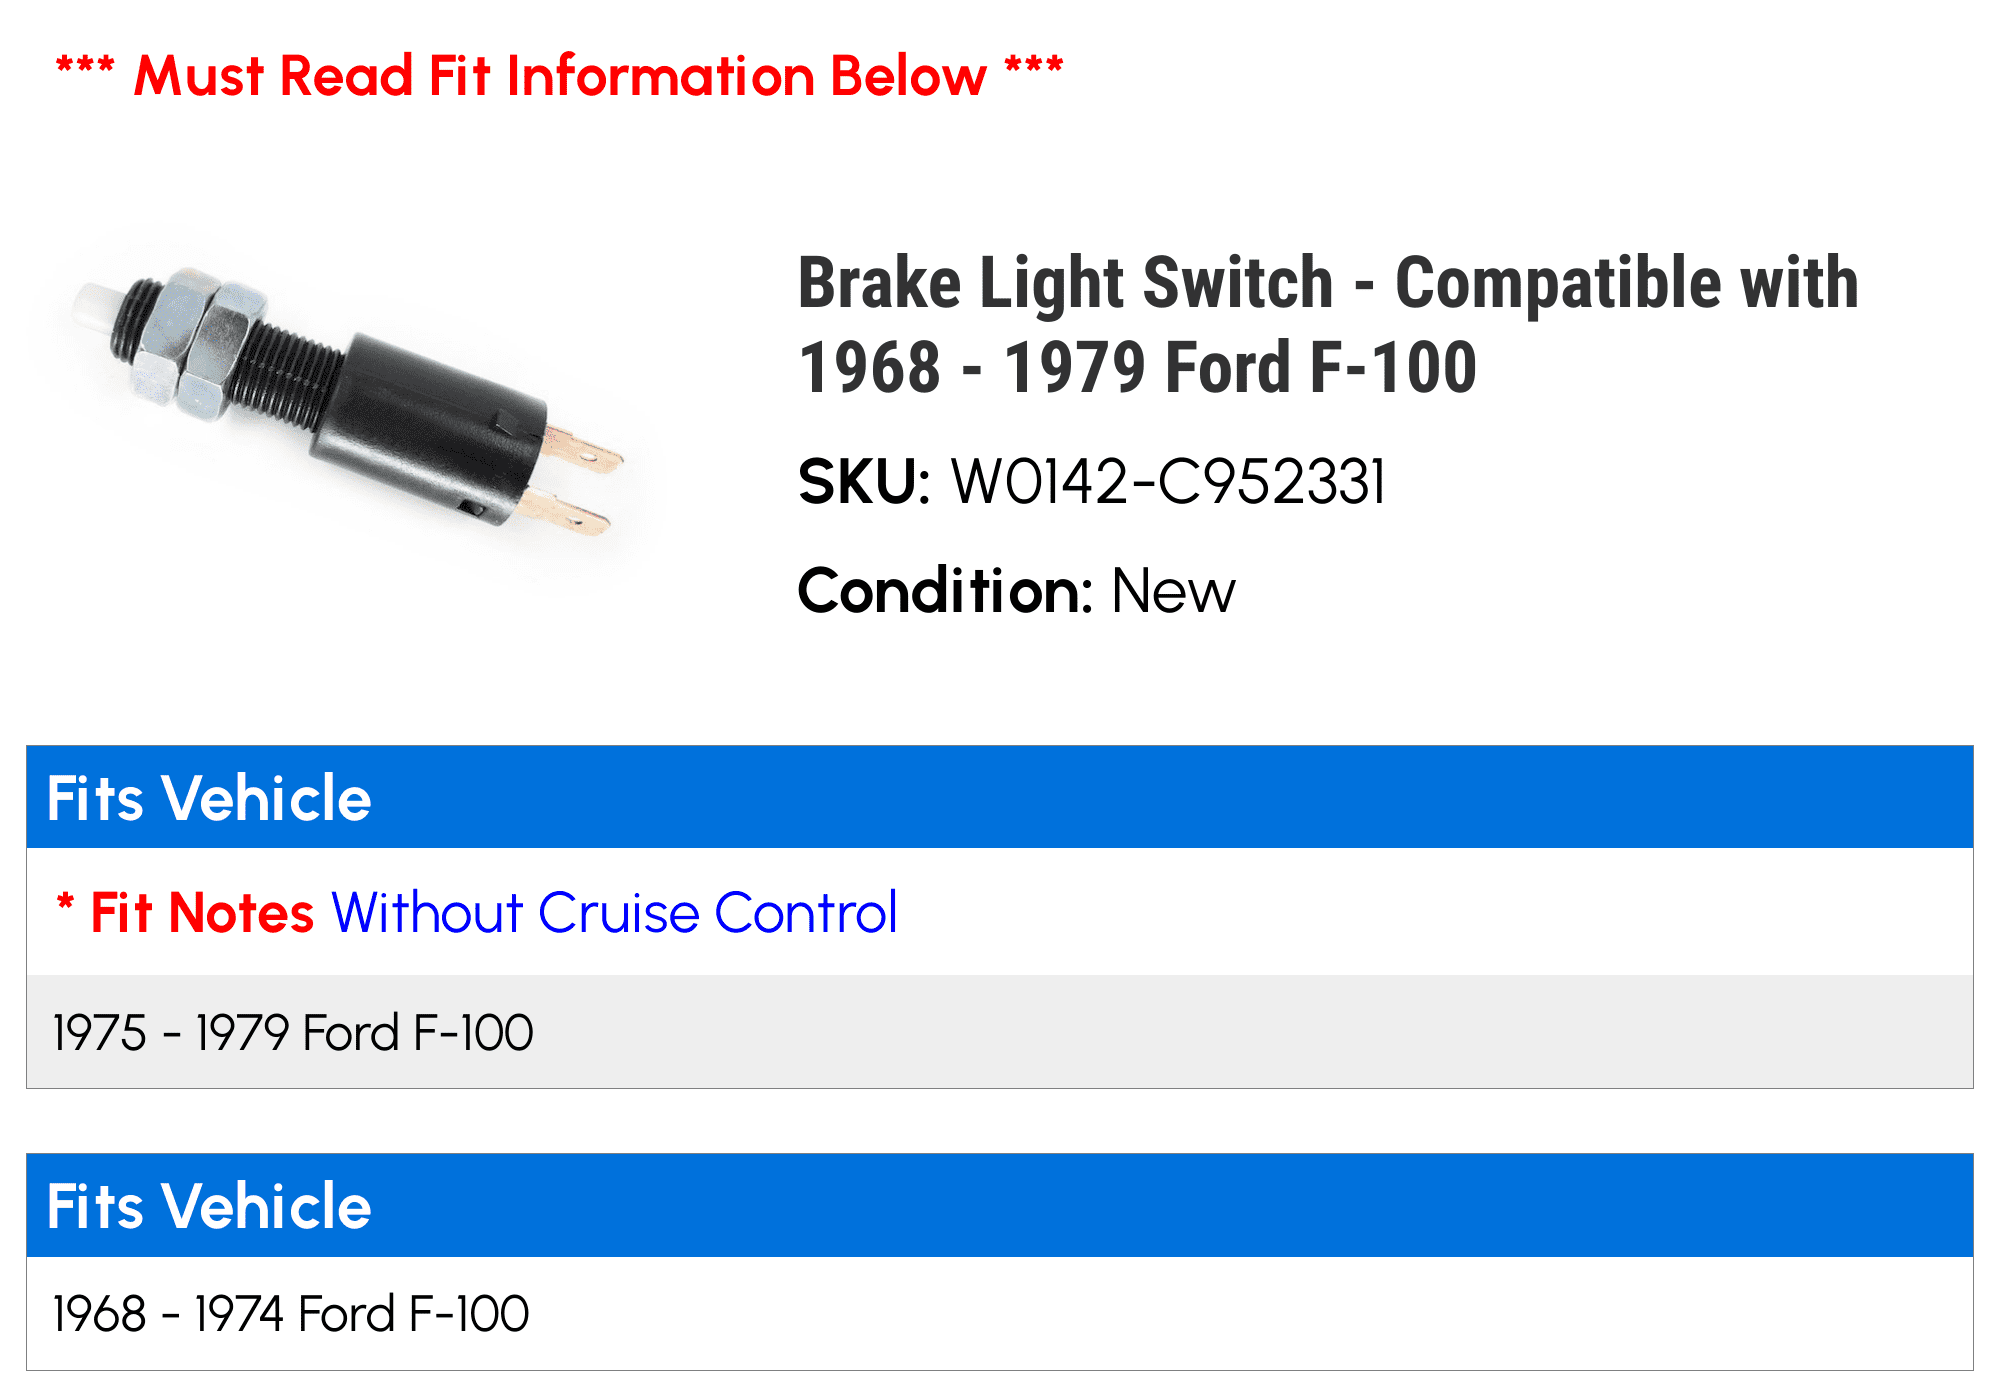This screenshot has height=1397, width=2000.
Task: Click the Condition: New text
Action: pos(1016,591)
